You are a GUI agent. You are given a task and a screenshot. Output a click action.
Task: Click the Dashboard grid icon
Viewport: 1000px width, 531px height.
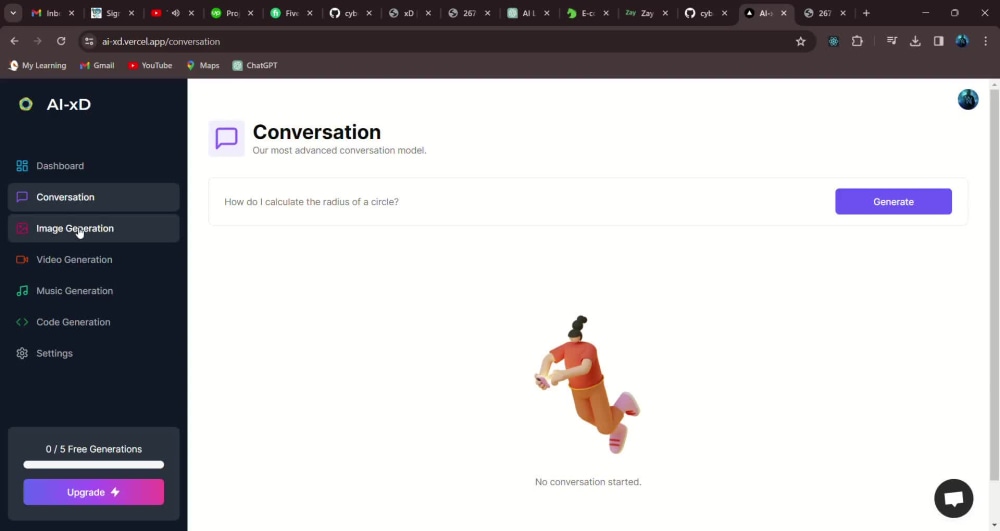click(x=22, y=166)
